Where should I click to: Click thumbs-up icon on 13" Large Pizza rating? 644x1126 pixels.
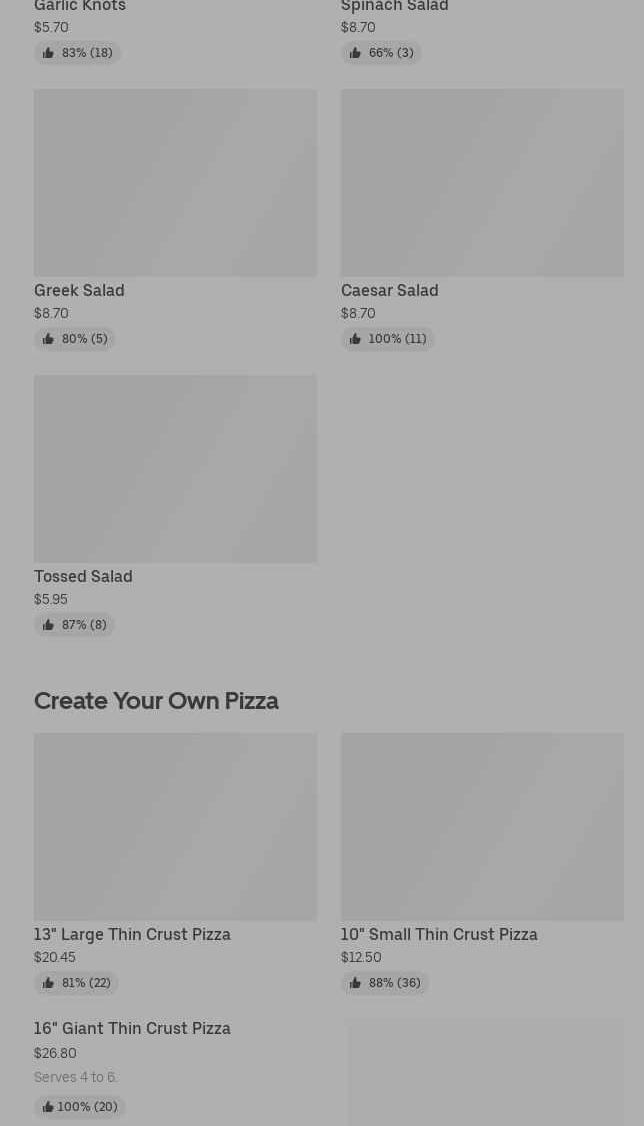pyautogui.click(x=48, y=983)
